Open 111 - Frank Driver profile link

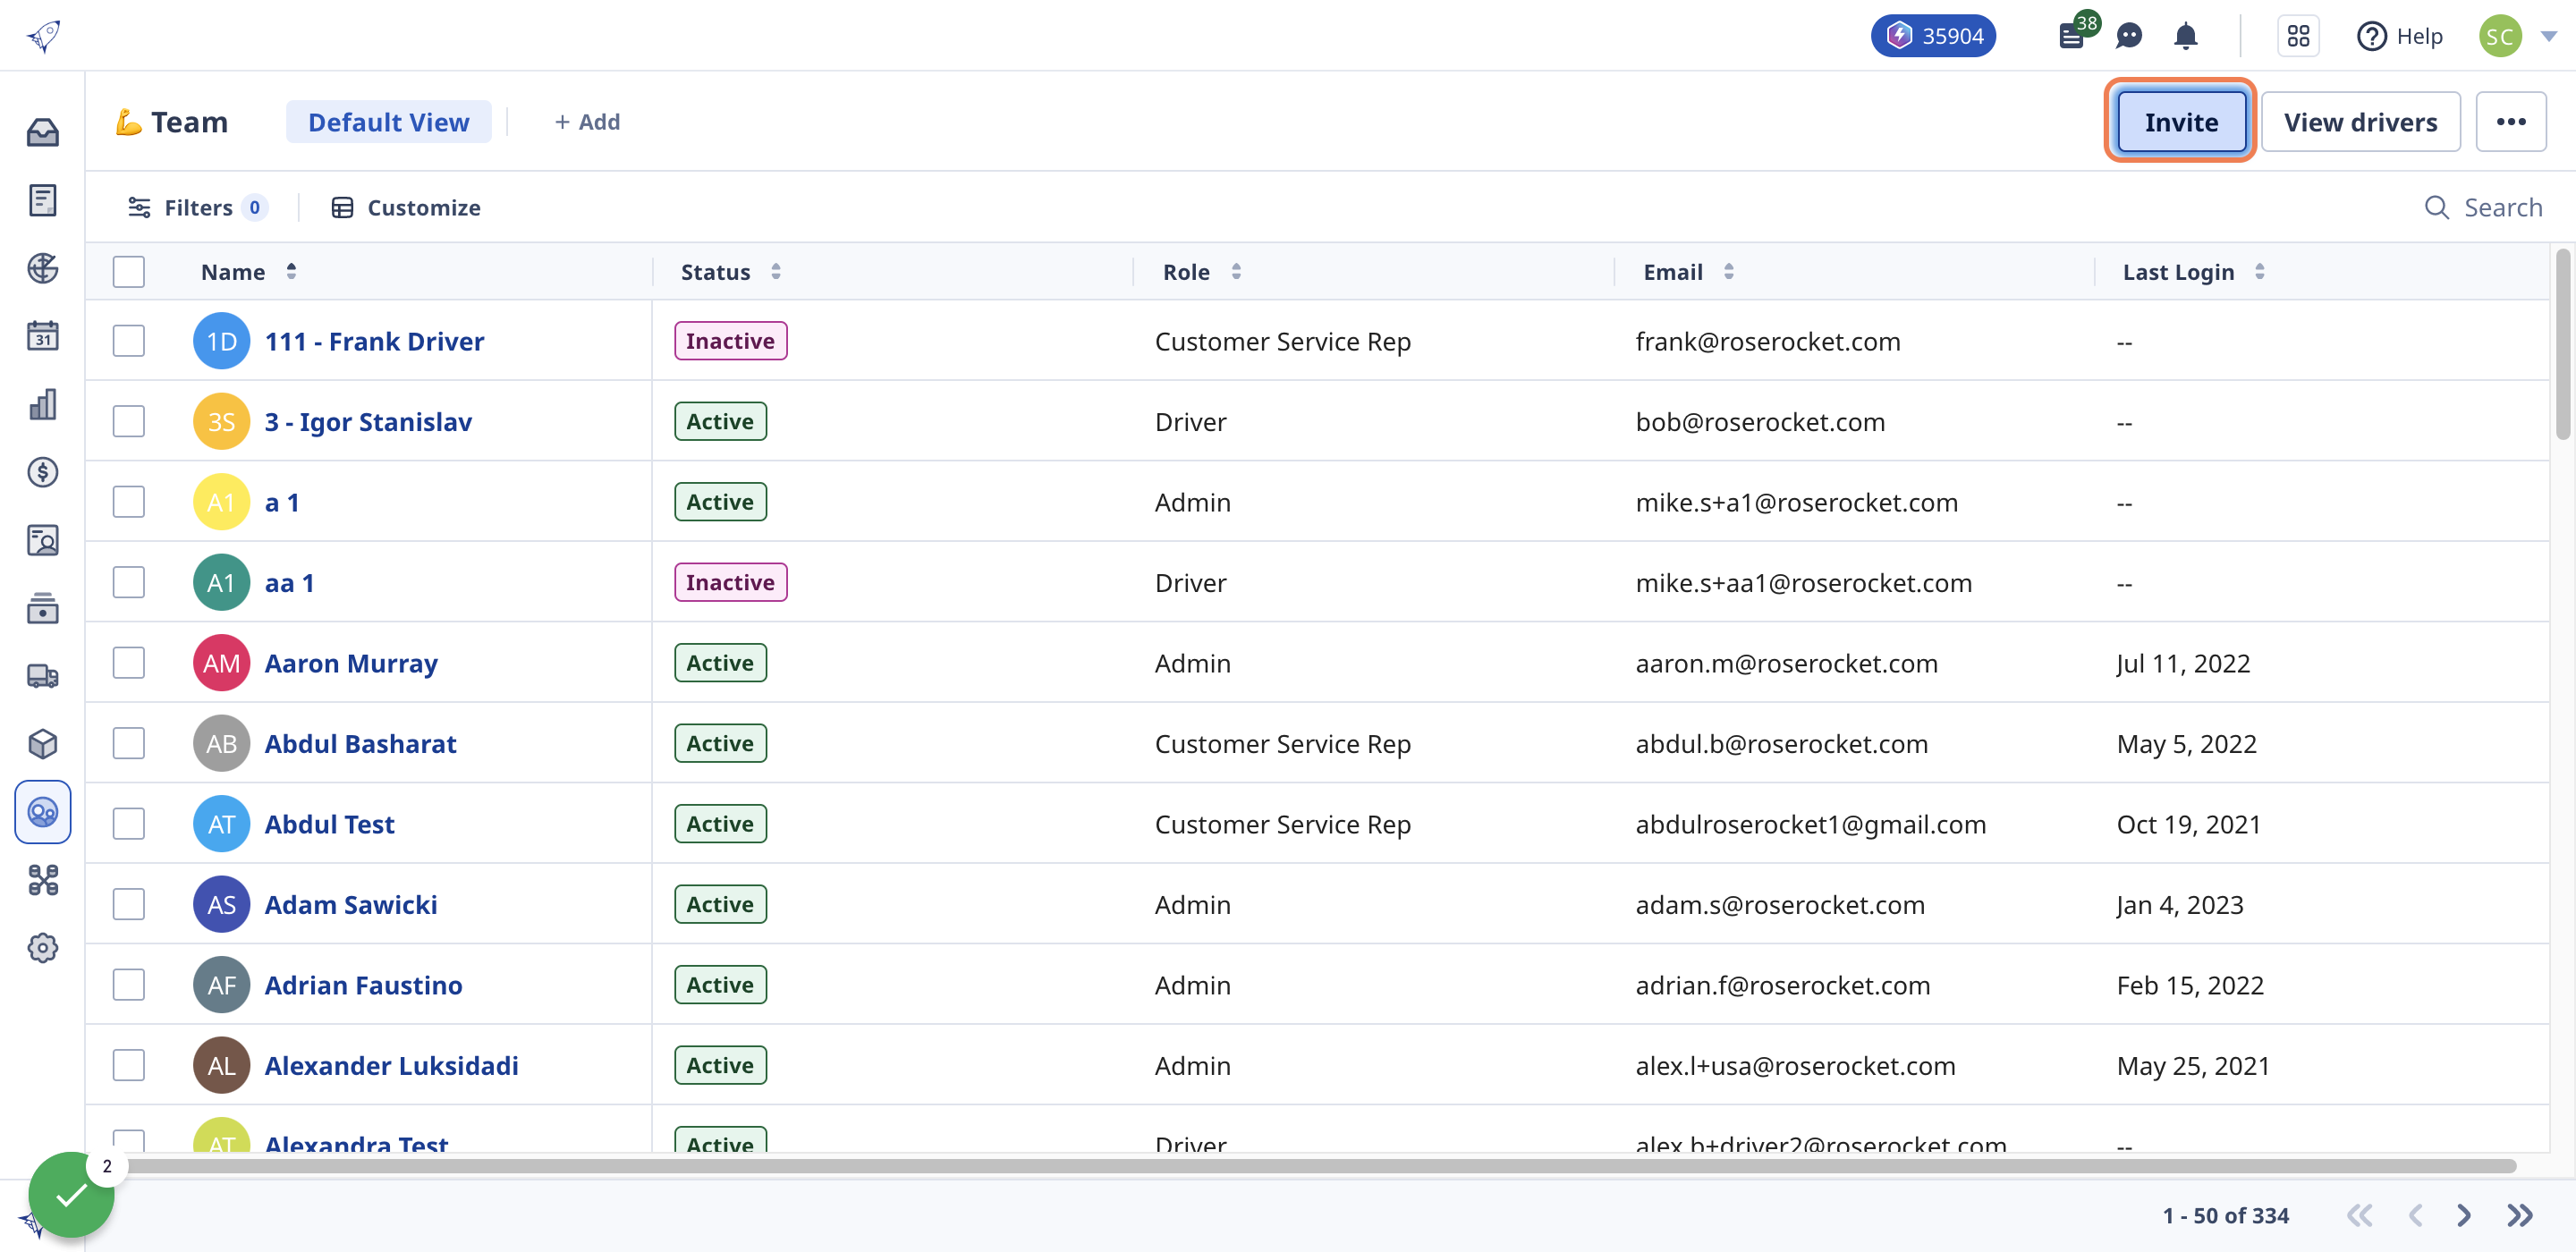click(x=374, y=341)
